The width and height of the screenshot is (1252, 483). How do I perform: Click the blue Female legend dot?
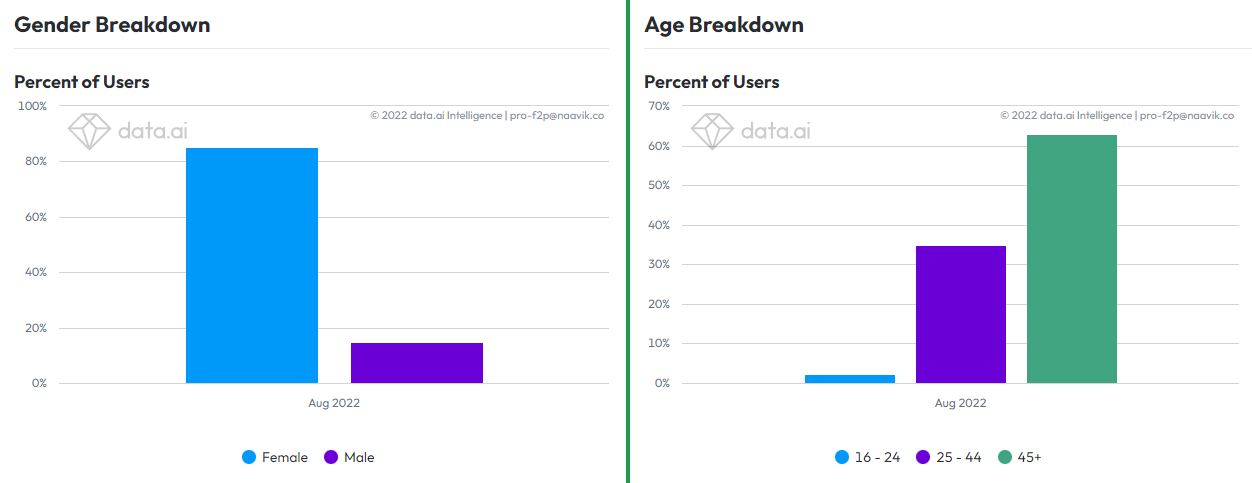[249, 457]
